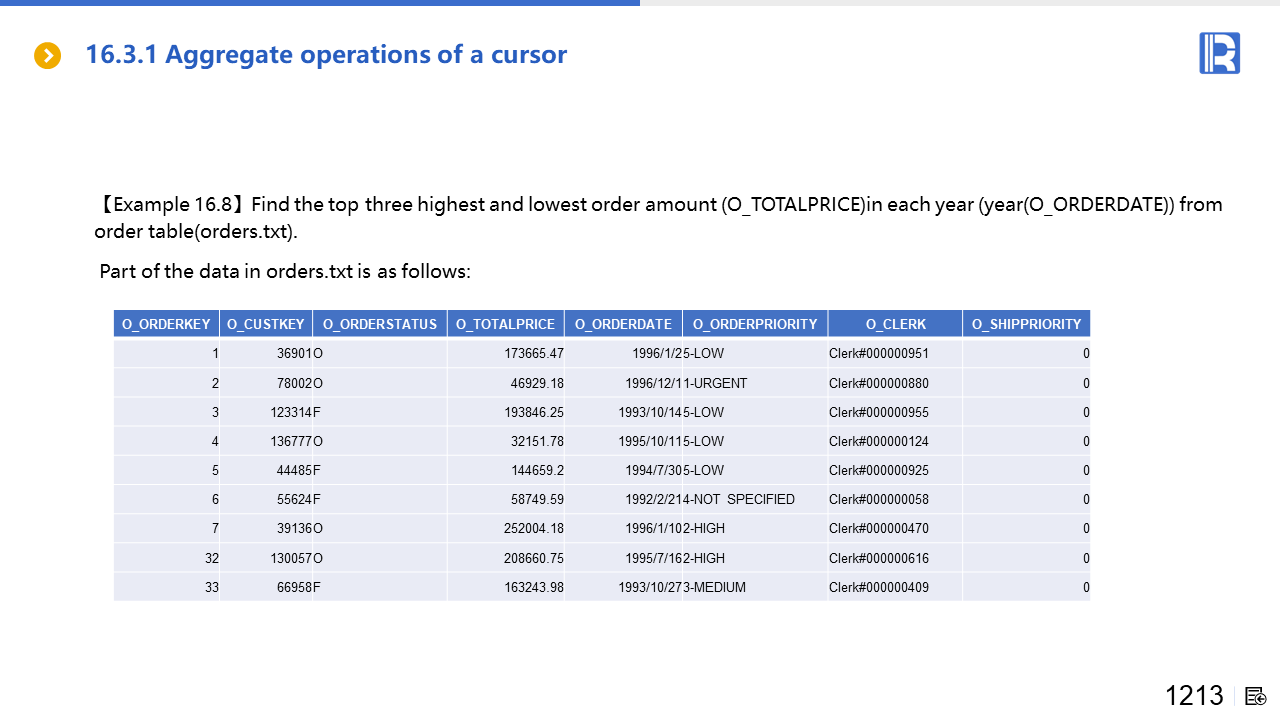Click the O_ORDERPRIORITY column header
This screenshot has width=1280, height=720.
tap(755, 324)
